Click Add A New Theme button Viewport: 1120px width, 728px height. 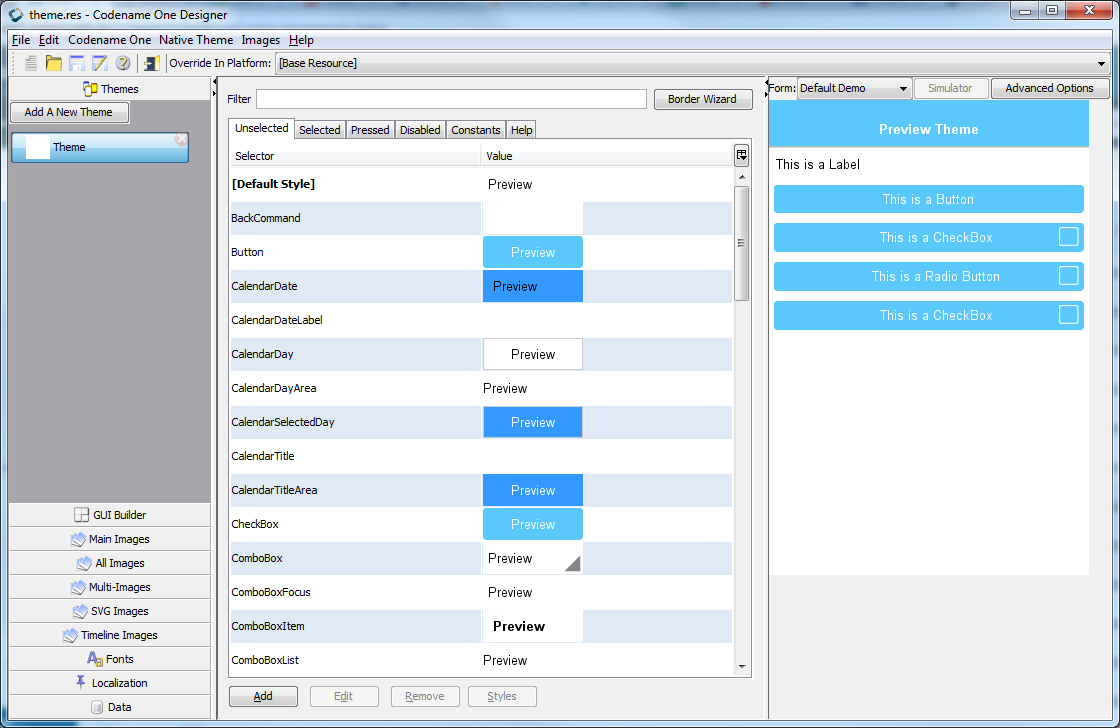[x=69, y=112]
